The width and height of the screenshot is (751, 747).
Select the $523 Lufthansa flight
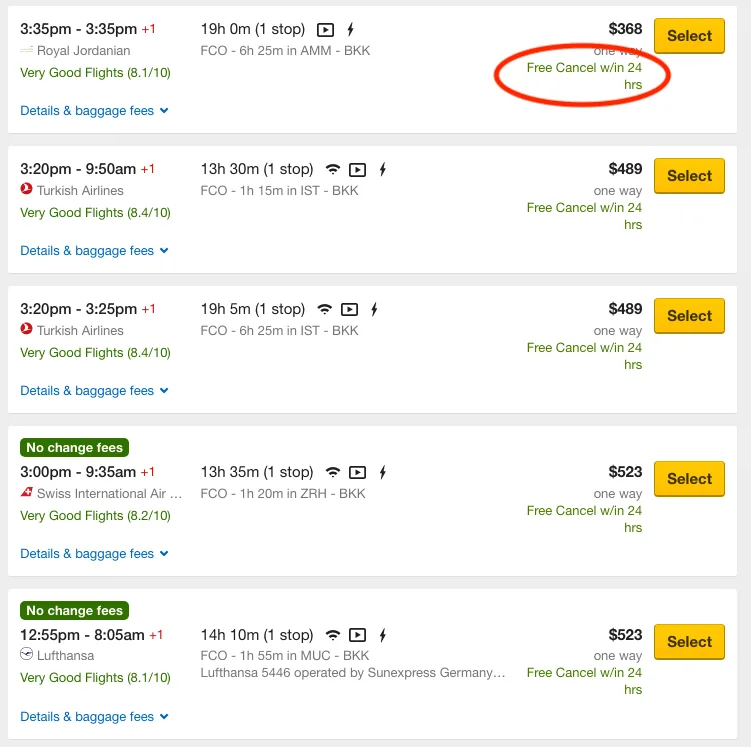[689, 642]
